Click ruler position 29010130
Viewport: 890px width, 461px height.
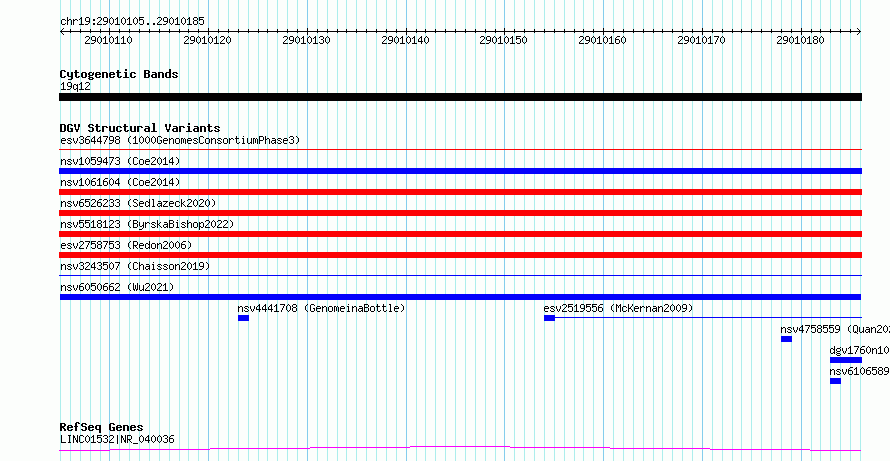pyautogui.click(x=307, y=40)
